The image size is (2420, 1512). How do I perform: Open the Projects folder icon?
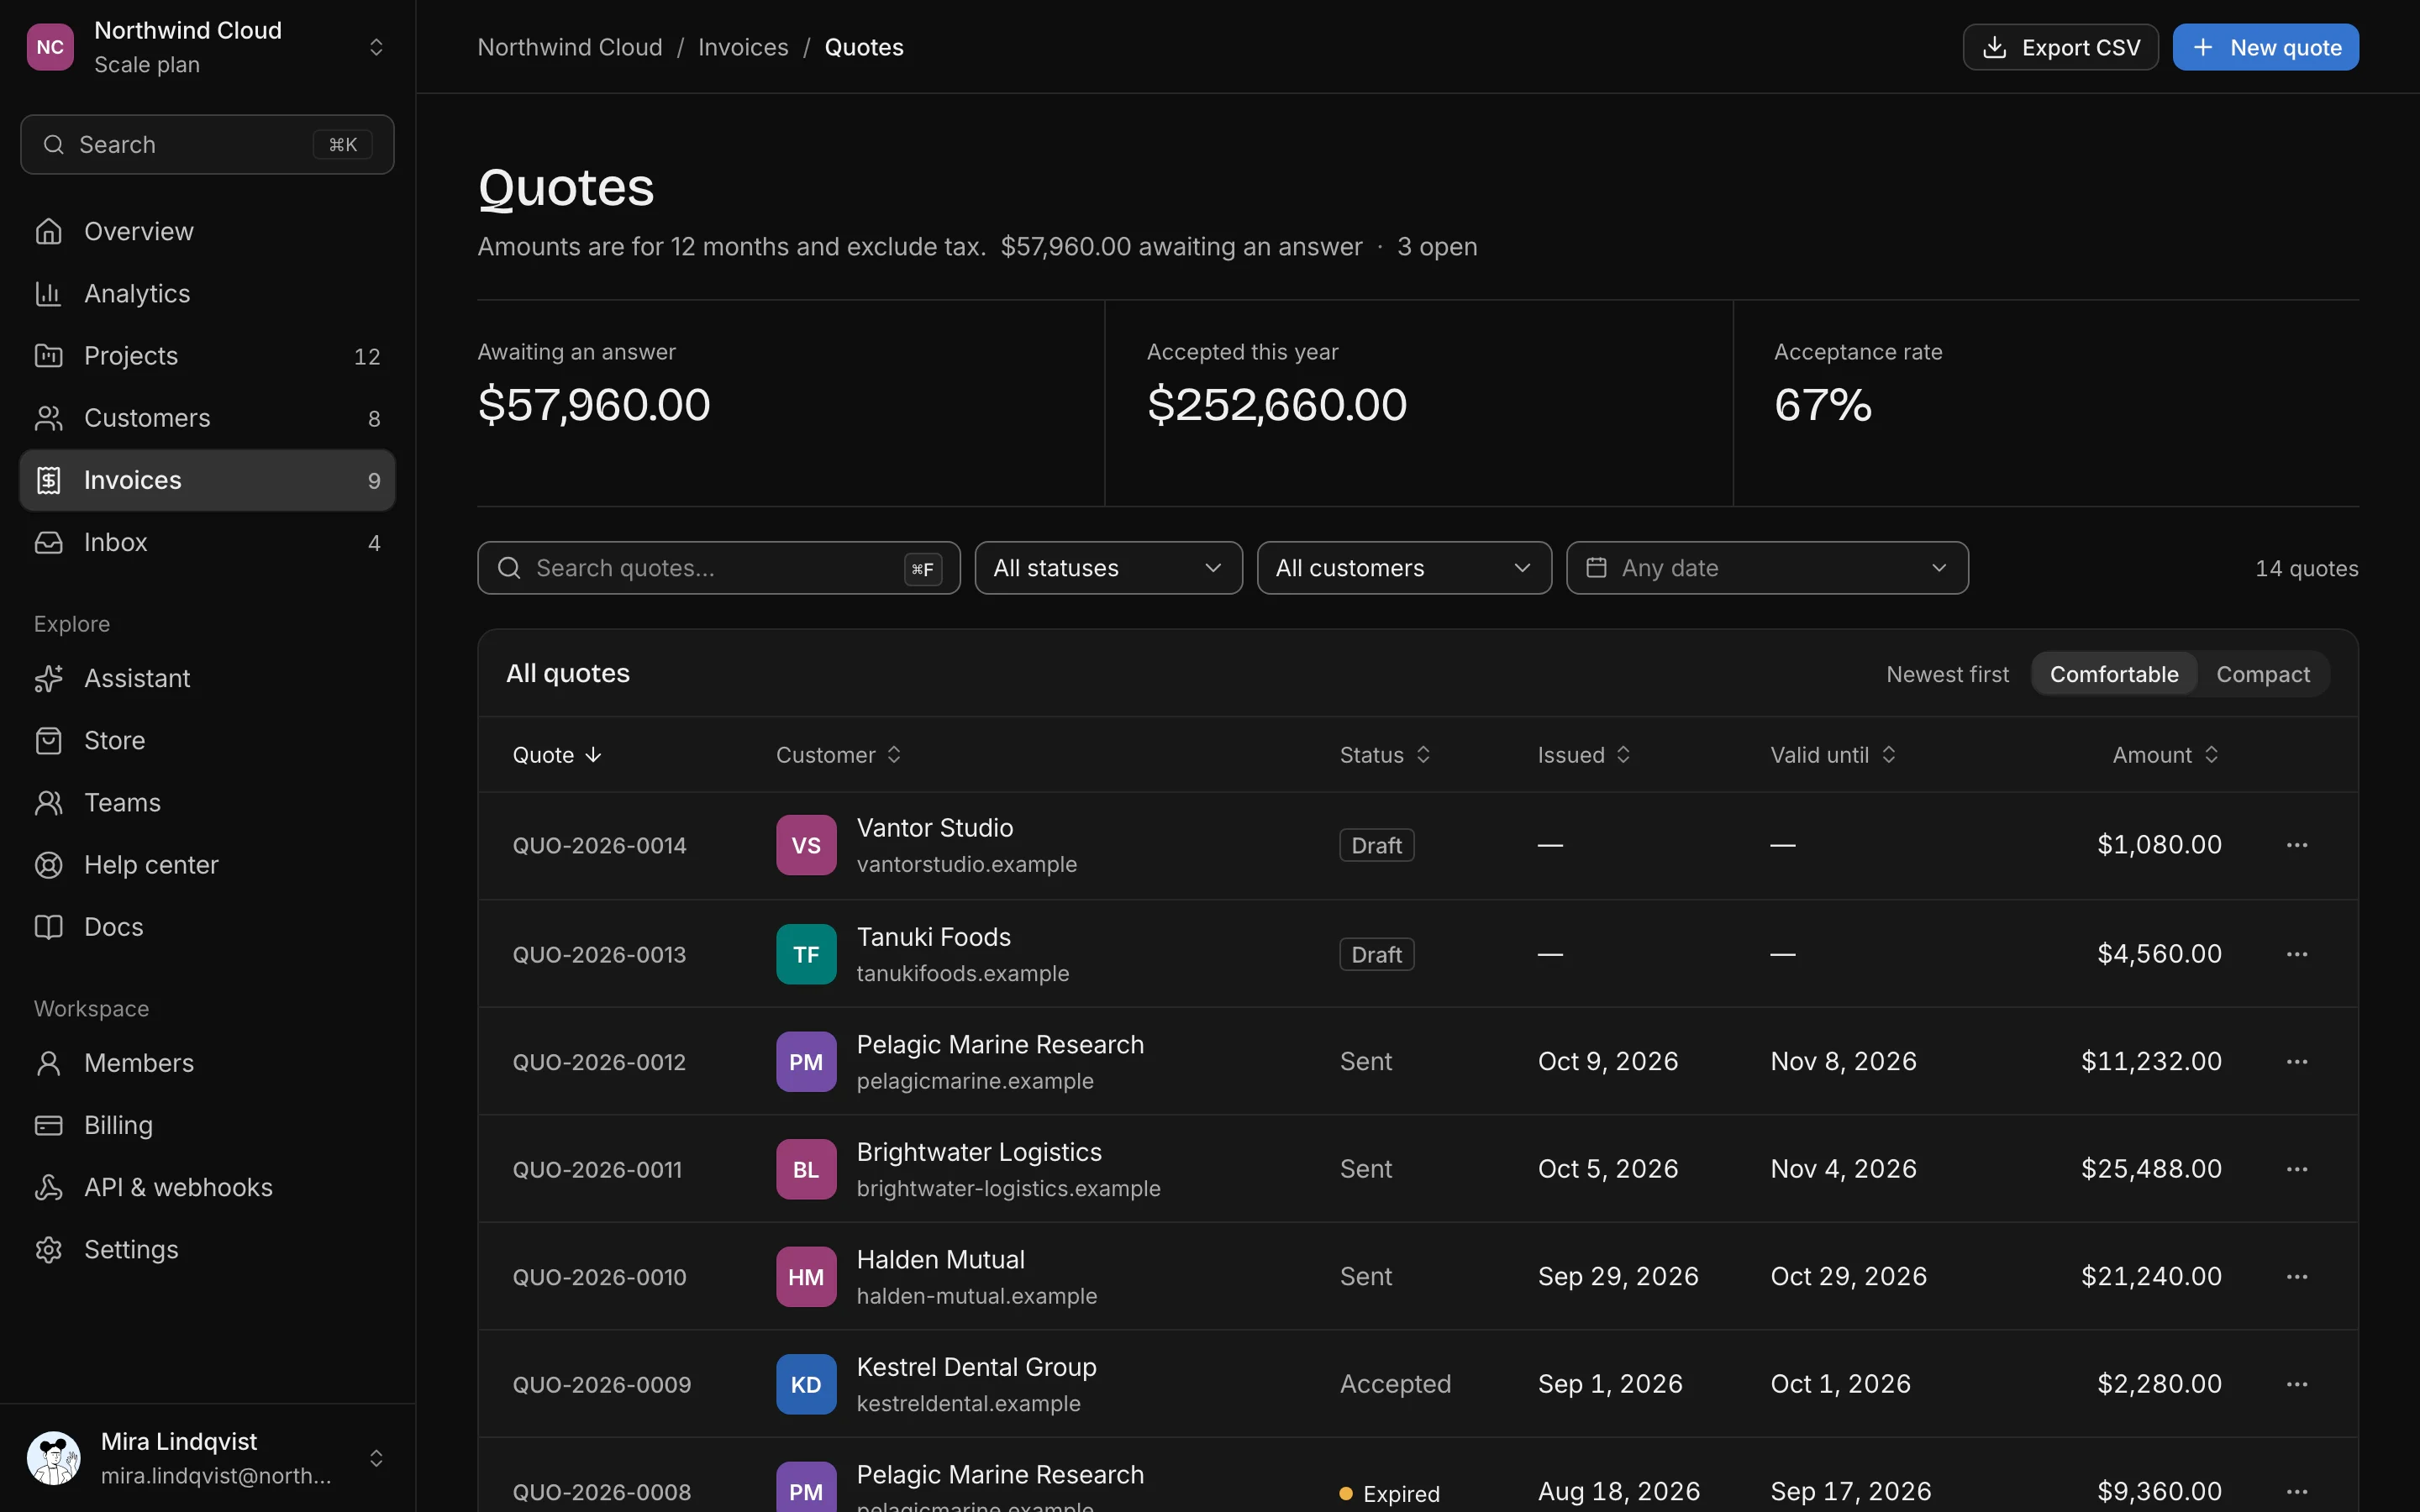point(48,355)
